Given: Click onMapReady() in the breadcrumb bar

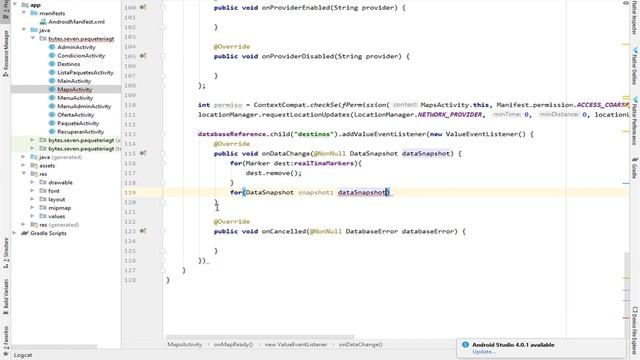Looking at the screenshot, I should pyautogui.click(x=233, y=344).
